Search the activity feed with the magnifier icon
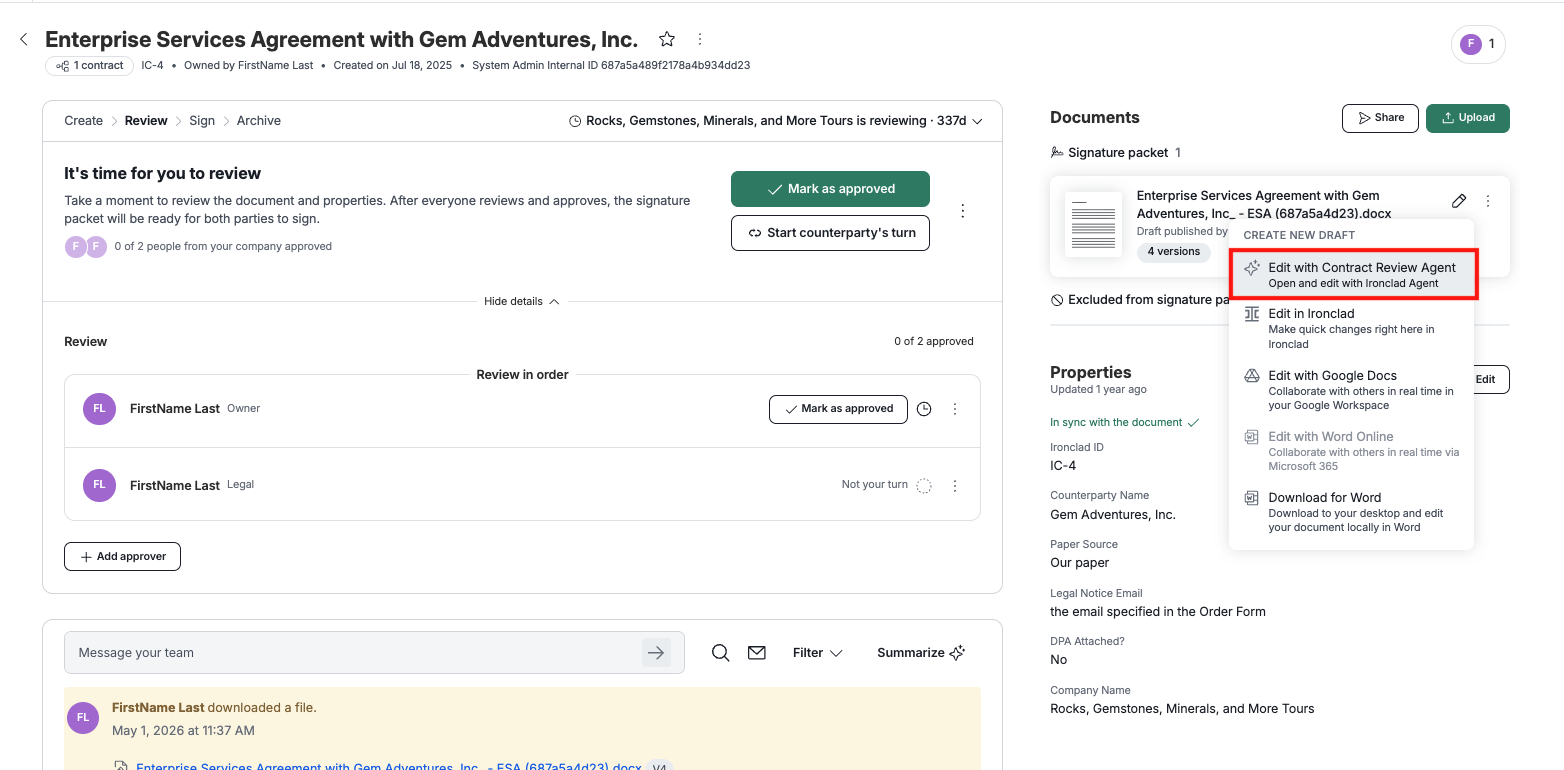Image resolution: width=1564 pixels, height=770 pixels. (720, 653)
